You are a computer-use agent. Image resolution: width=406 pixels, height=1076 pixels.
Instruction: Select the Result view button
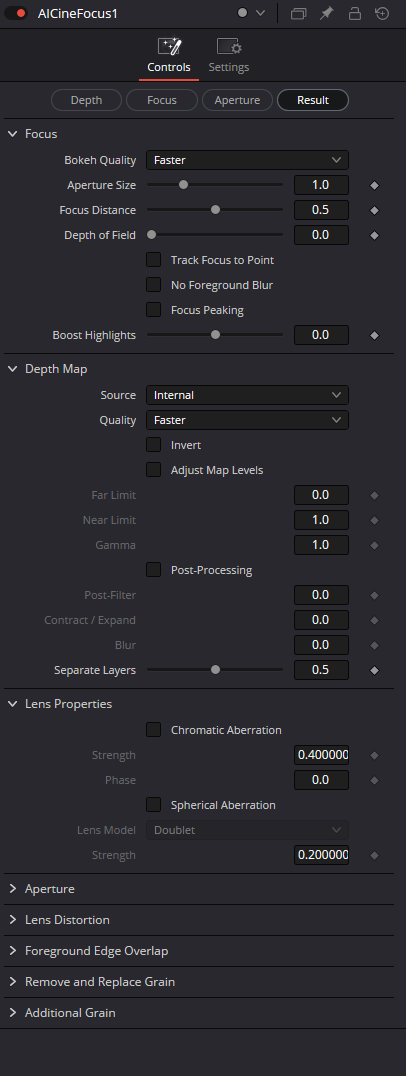313,100
